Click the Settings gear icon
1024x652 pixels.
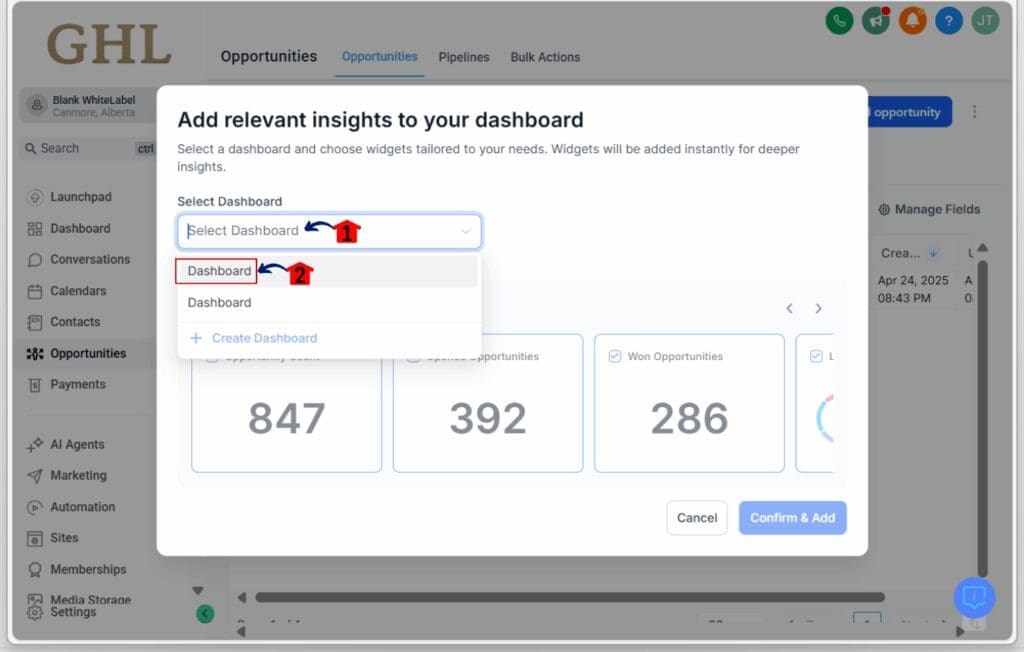click(x=35, y=612)
